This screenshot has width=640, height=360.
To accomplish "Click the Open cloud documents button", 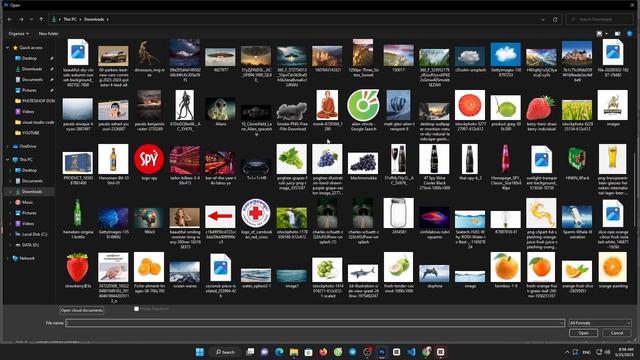I will [82, 310].
